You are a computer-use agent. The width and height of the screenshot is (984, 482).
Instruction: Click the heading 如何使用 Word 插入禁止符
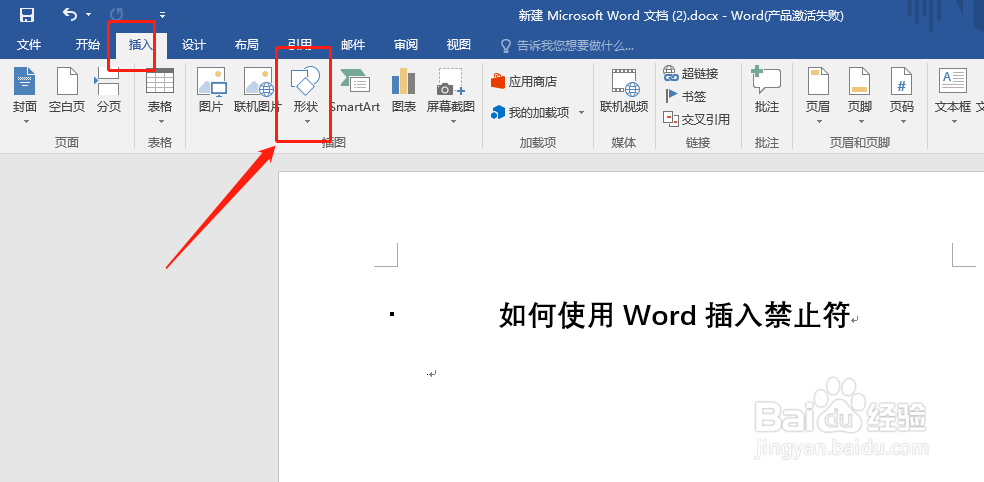(x=675, y=315)
